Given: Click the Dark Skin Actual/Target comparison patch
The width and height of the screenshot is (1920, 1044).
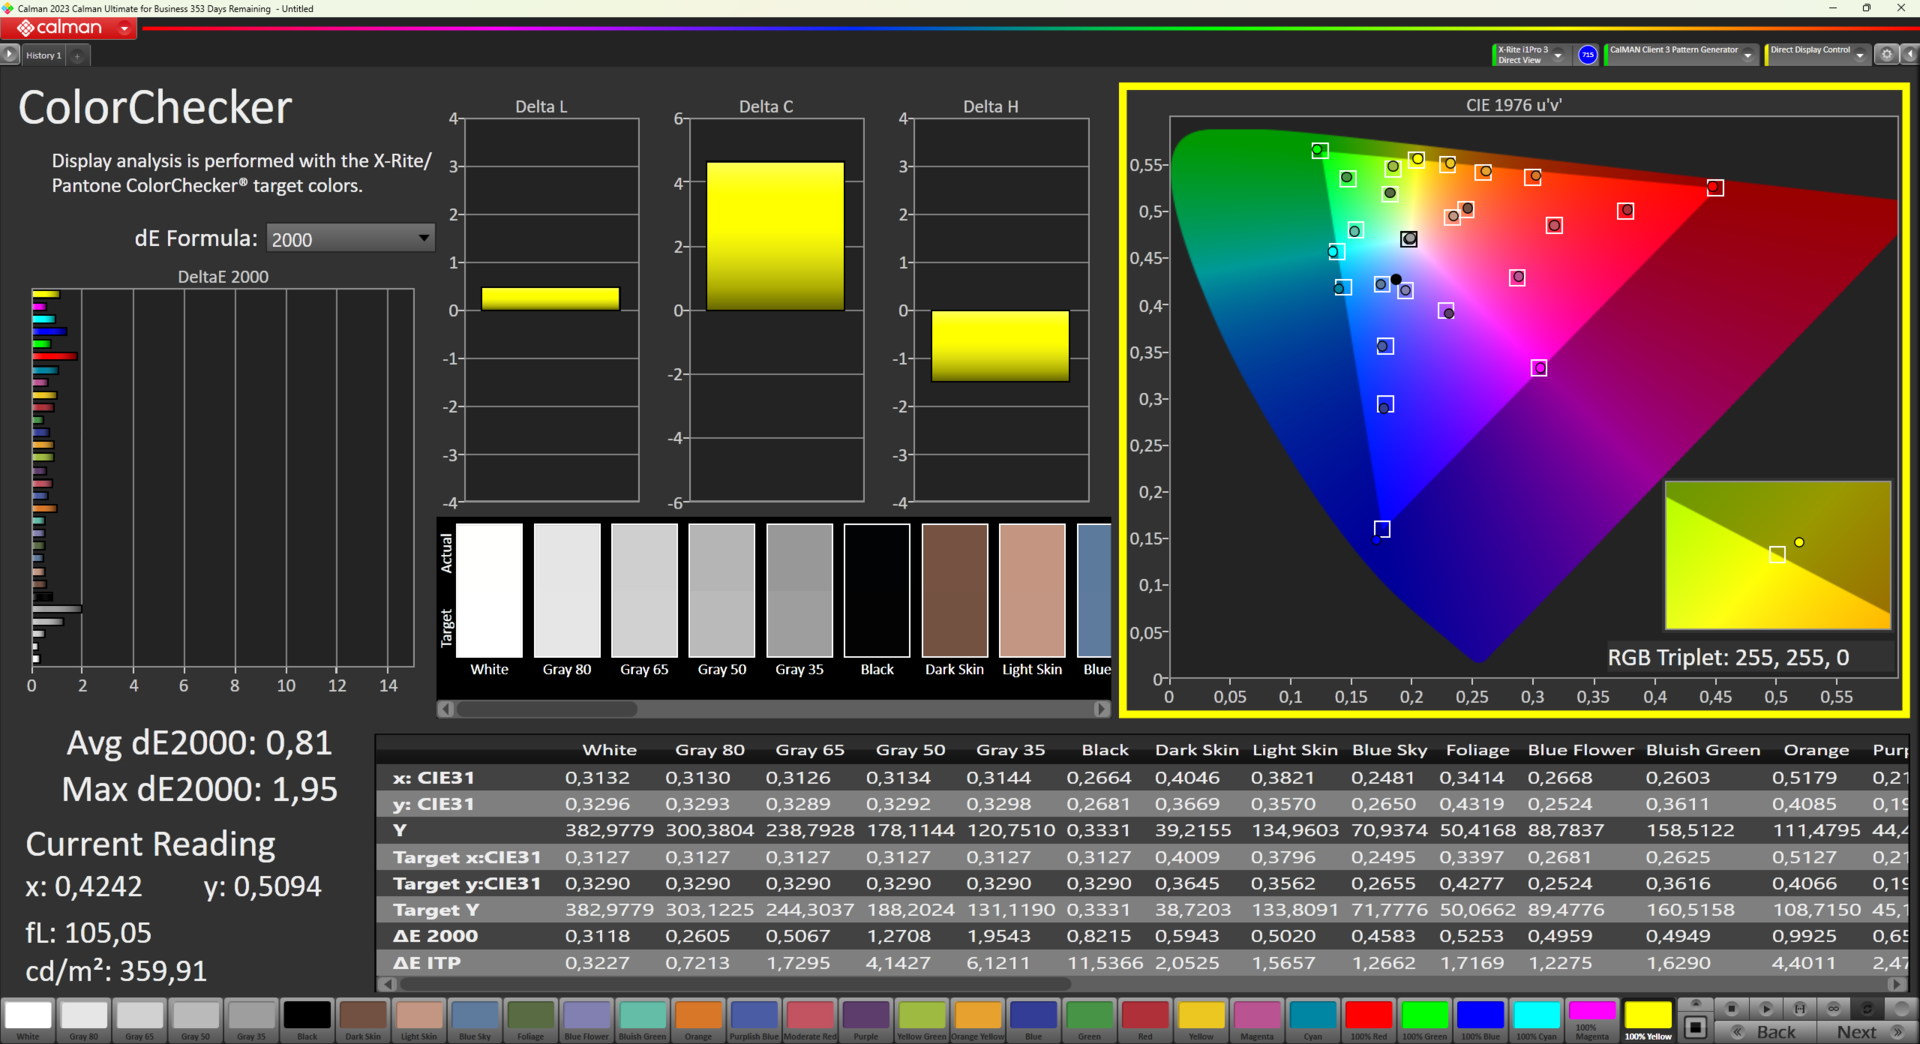Looking at the screenshot, I should (955, 590).
